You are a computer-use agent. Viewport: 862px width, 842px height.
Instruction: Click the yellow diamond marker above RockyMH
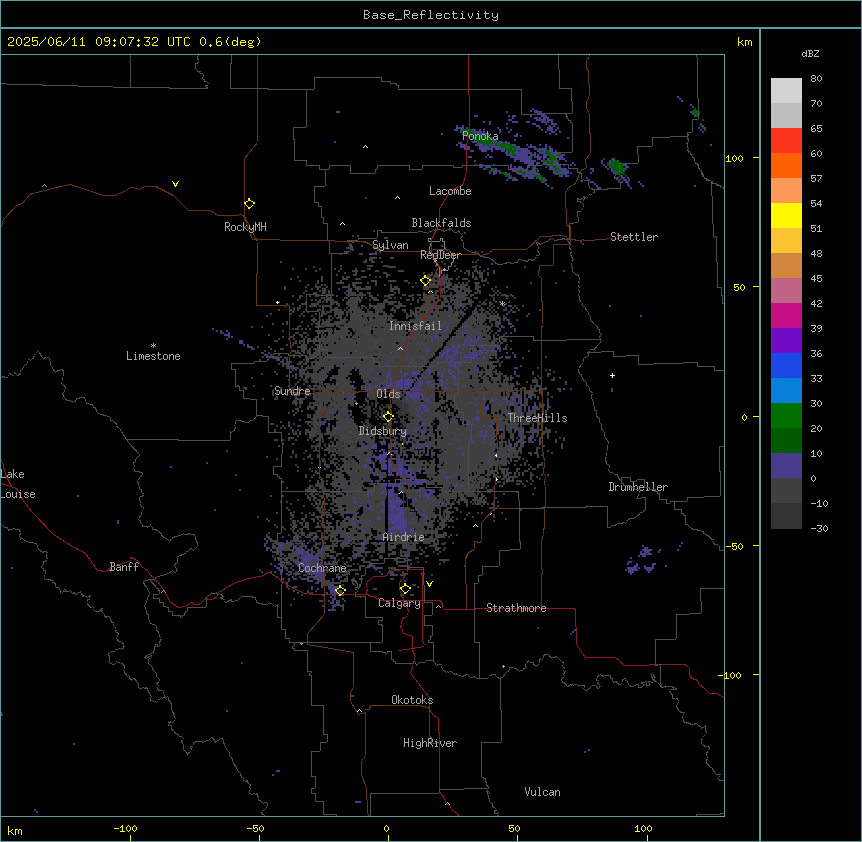[249, 204]
